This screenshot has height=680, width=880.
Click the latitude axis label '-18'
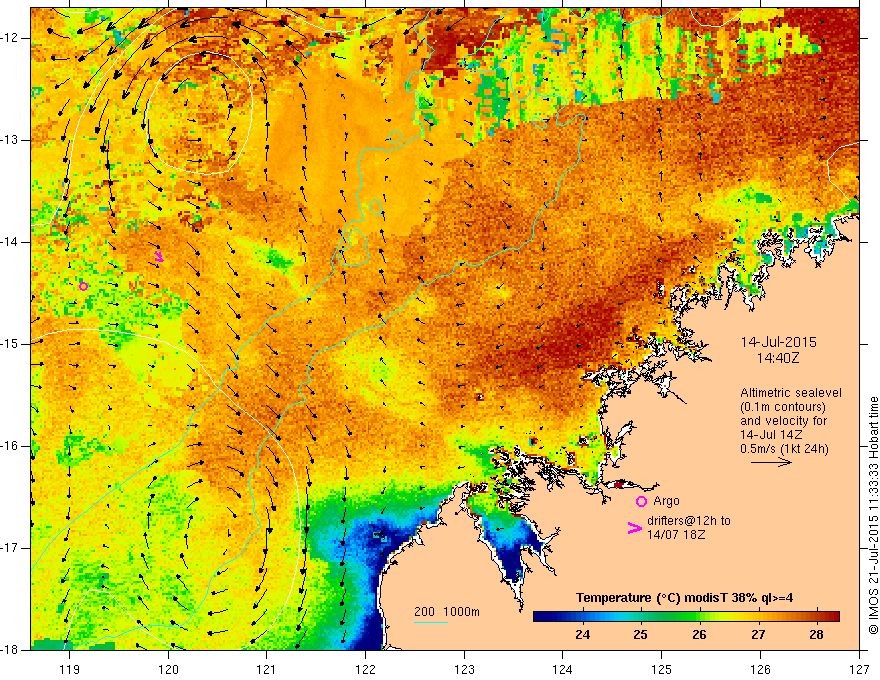pyautogui.click(x=10, y=650)
